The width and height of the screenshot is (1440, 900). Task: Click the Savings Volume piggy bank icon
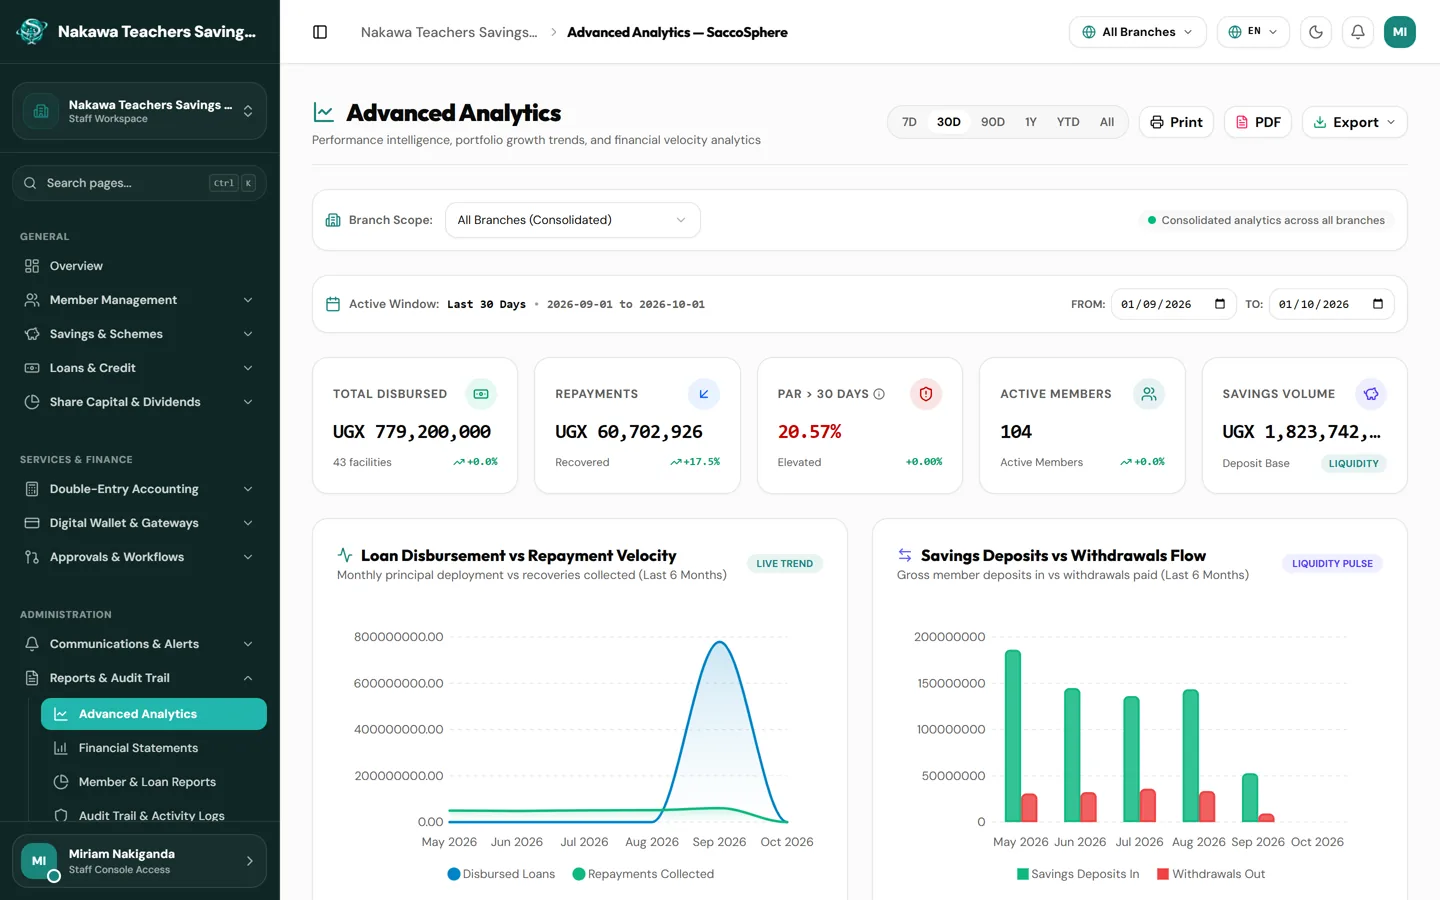pyautogui.click(x=1371, y=394)
